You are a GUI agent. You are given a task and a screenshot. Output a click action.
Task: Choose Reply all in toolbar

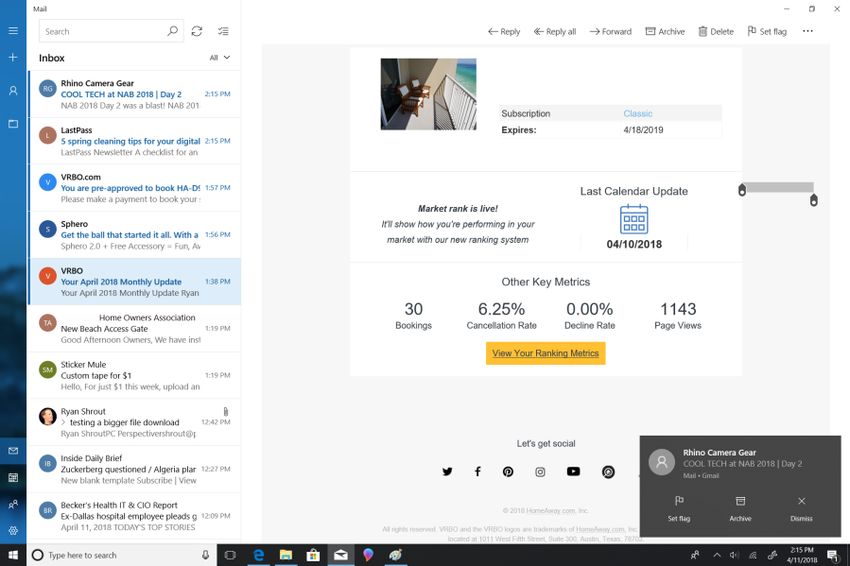[555, 31]
